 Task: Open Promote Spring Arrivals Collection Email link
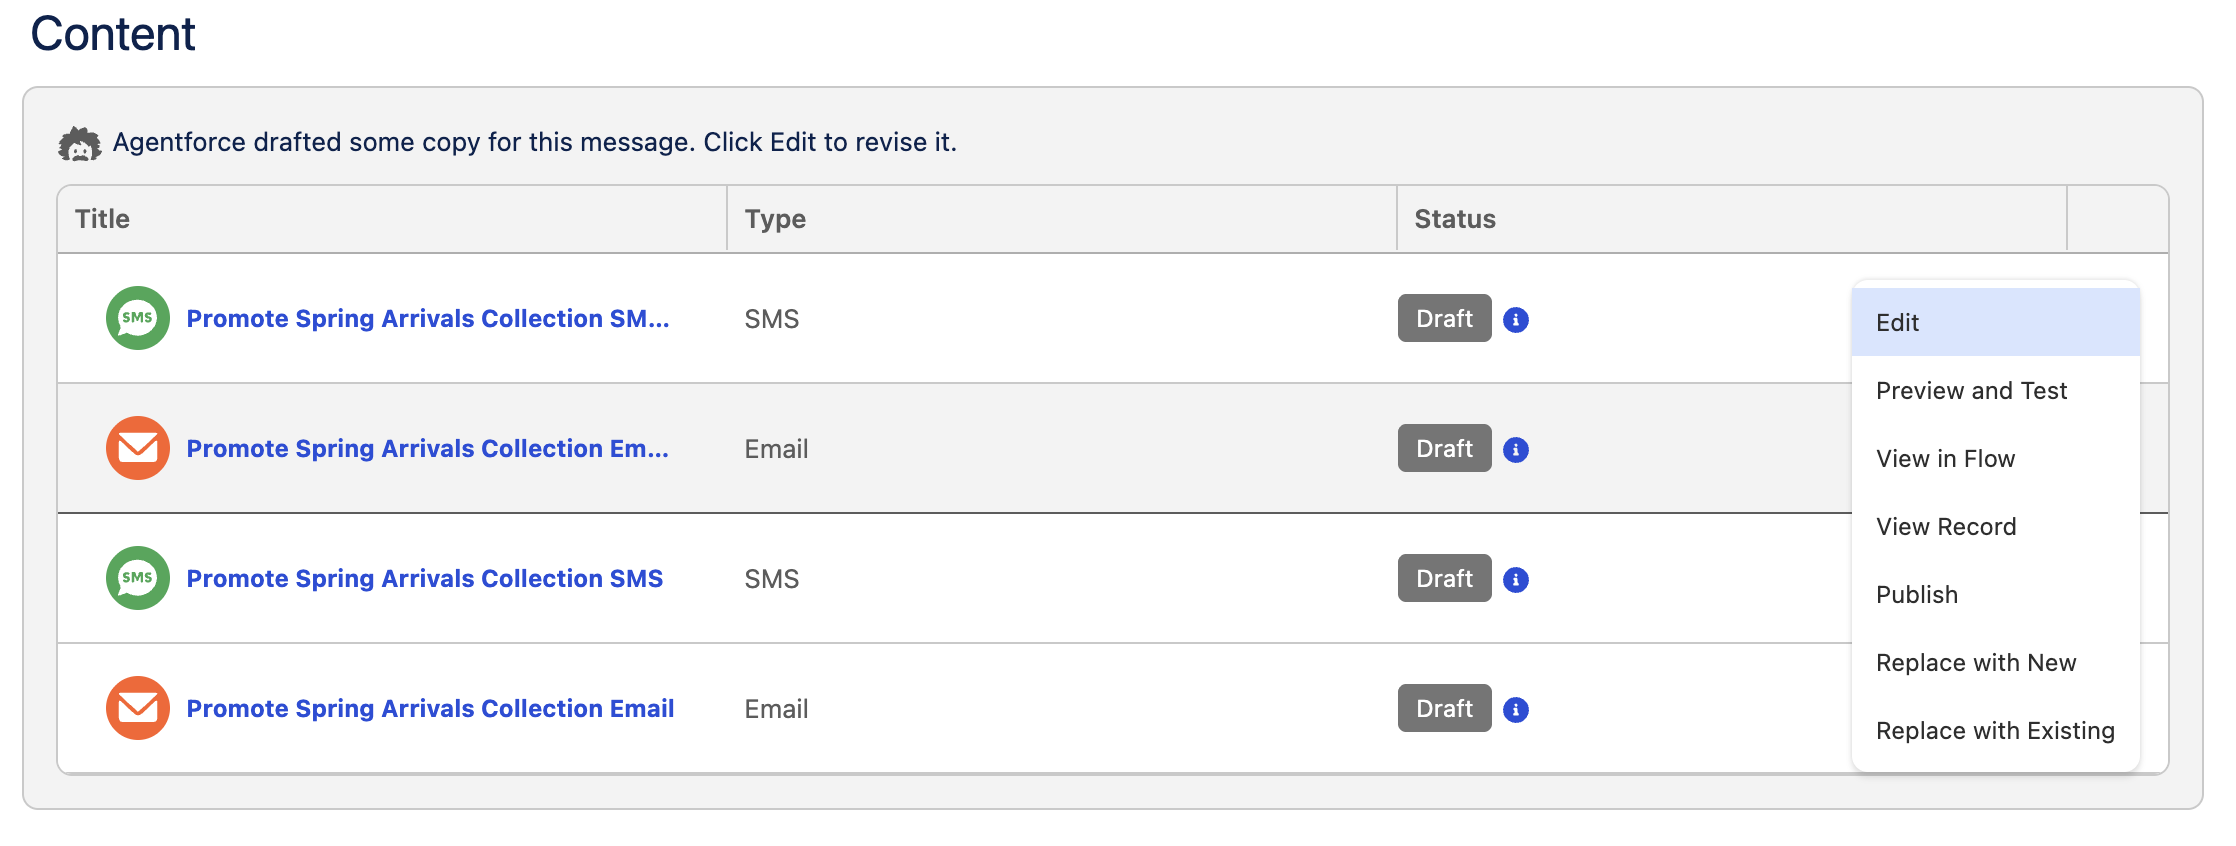430,708
